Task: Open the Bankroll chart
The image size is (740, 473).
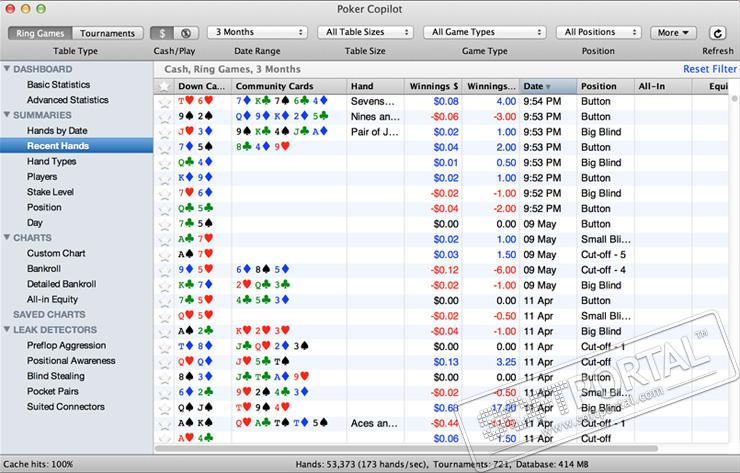Action: (44, 269)
